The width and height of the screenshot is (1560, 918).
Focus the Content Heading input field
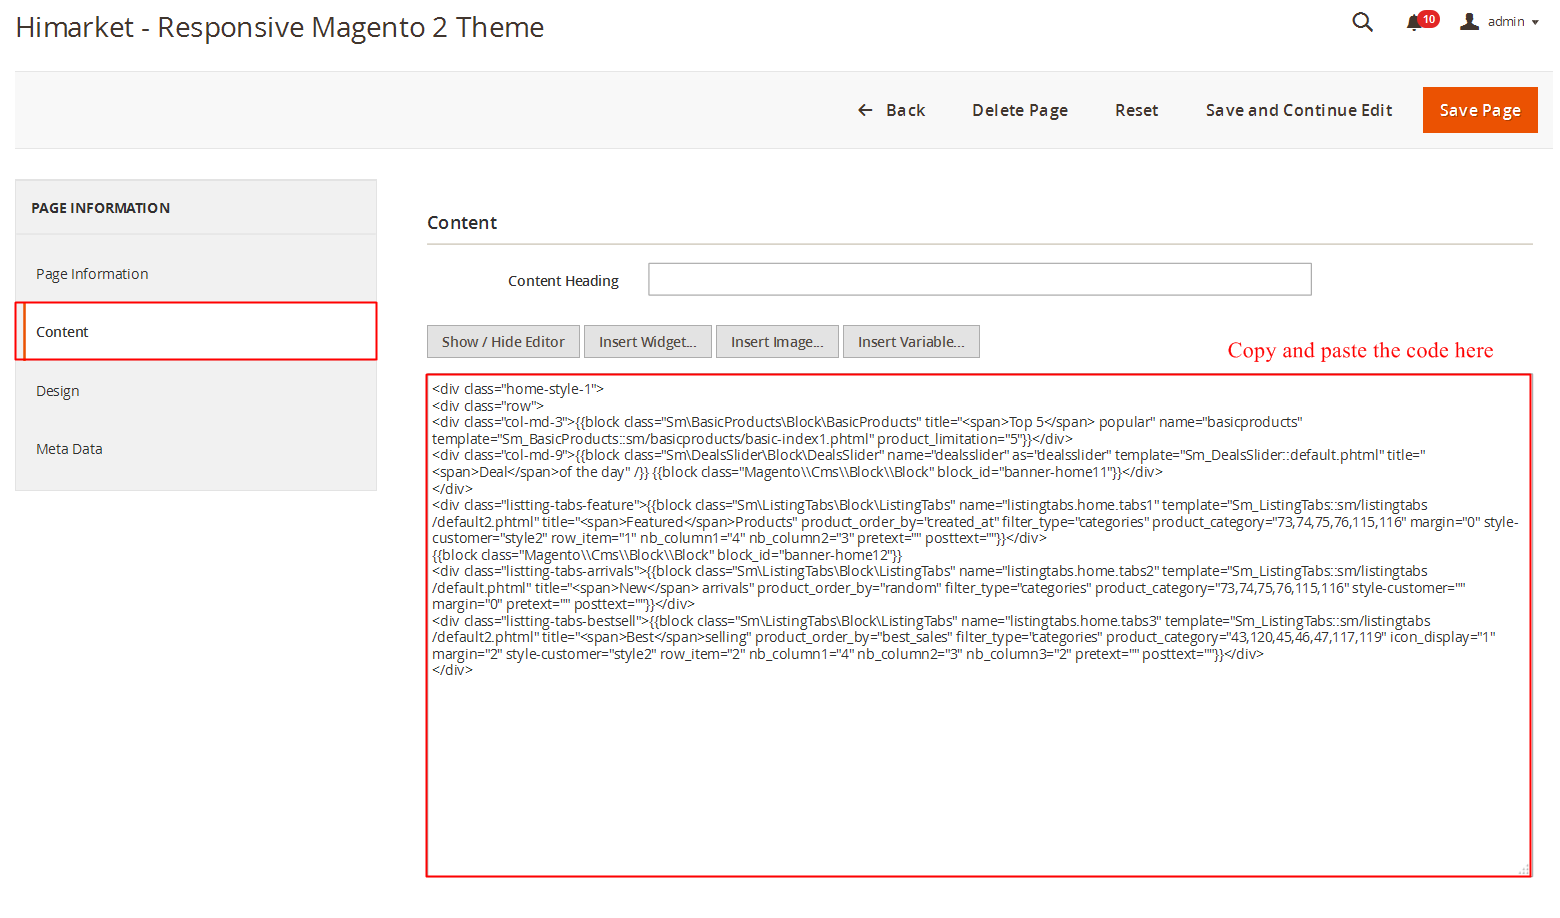[x=980, y=279]
